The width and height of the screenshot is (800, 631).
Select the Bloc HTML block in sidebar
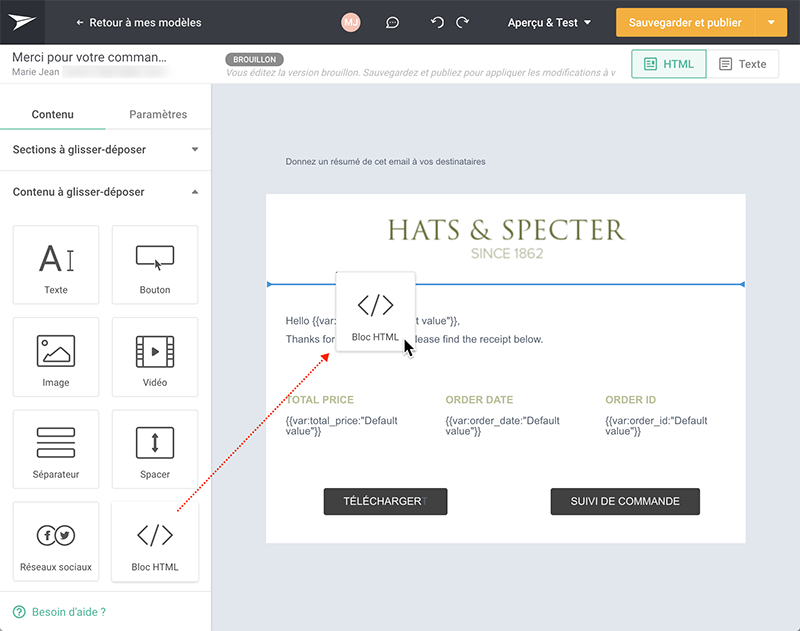coord(155,542)
